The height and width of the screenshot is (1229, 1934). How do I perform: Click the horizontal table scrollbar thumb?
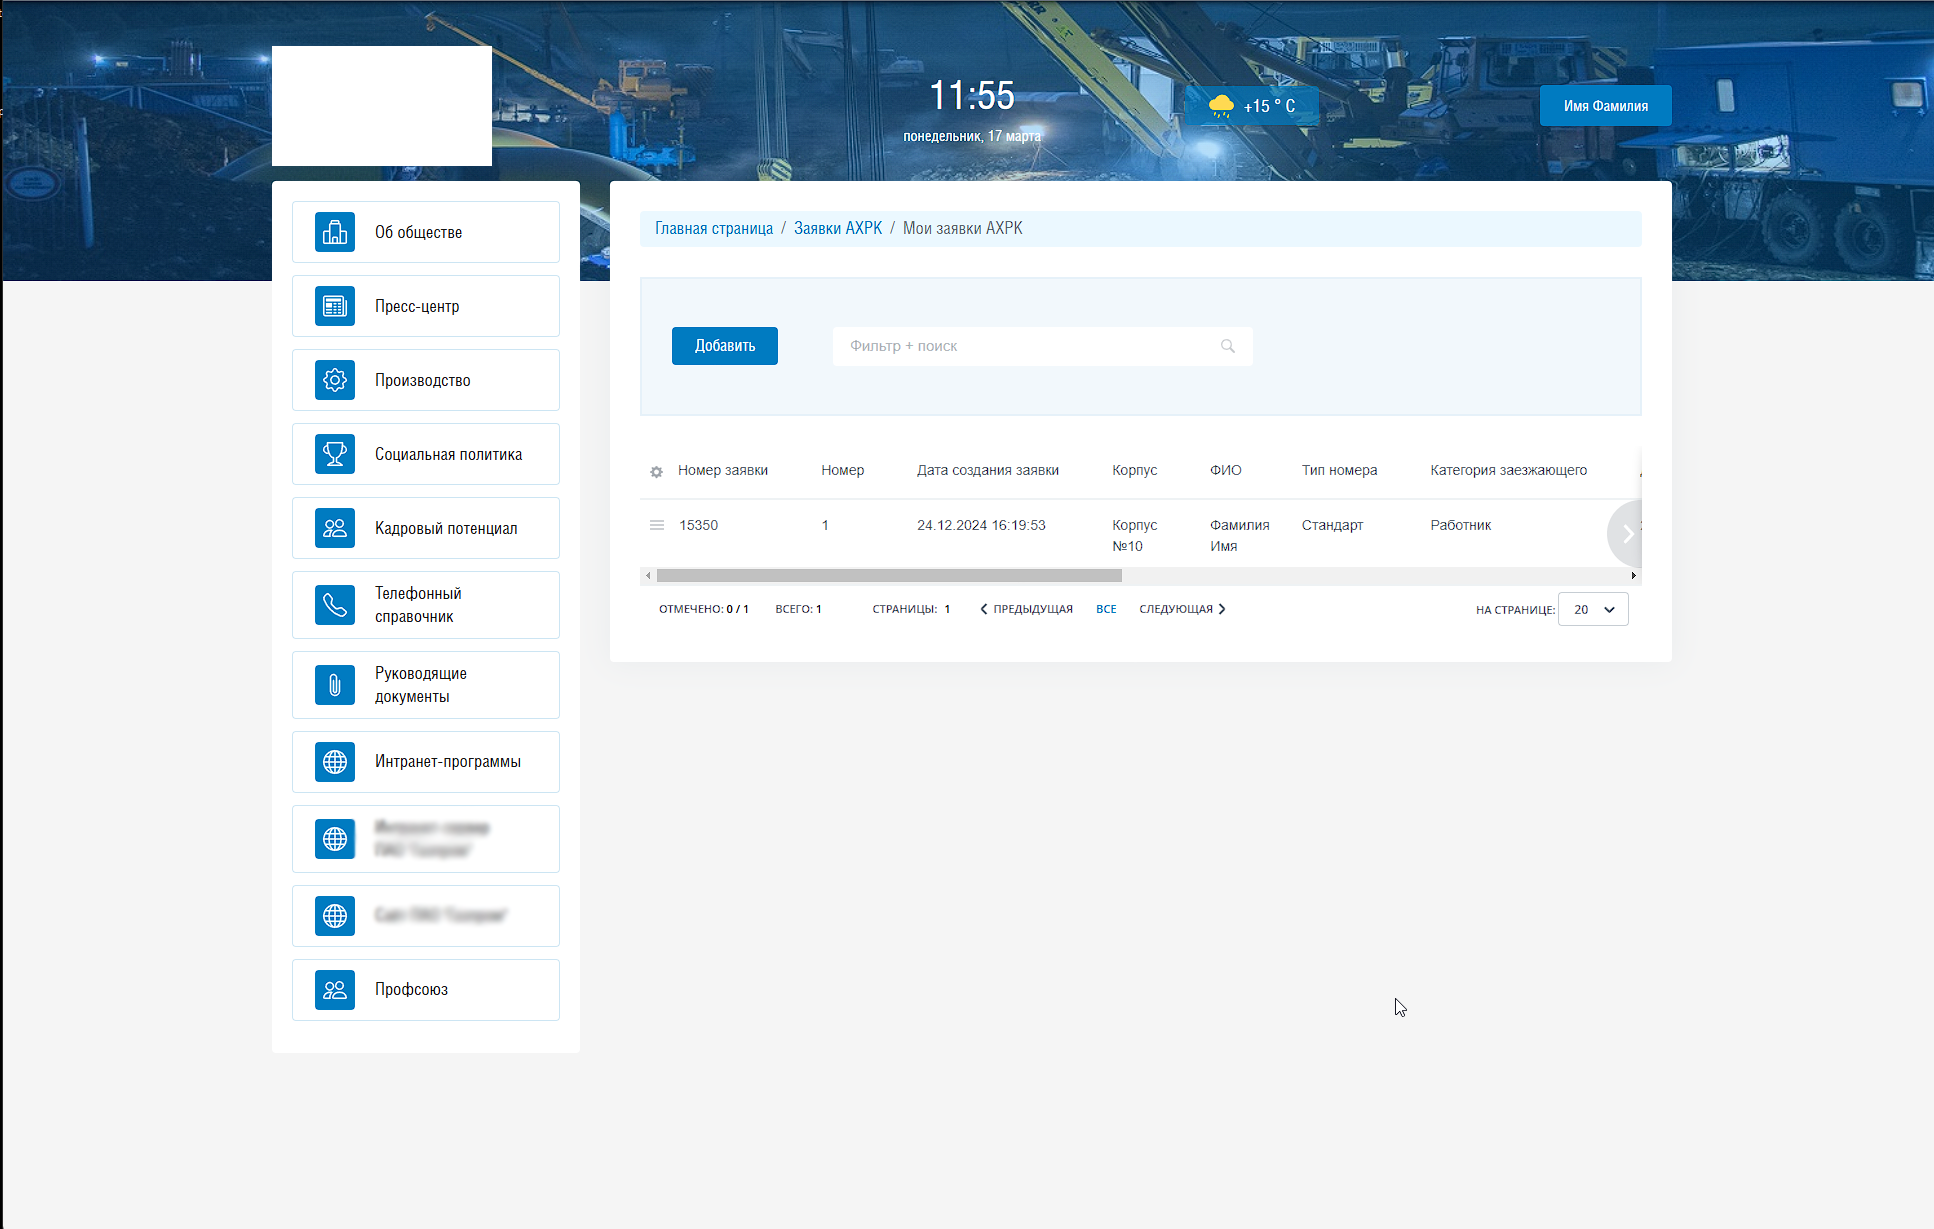coord(888,575)
